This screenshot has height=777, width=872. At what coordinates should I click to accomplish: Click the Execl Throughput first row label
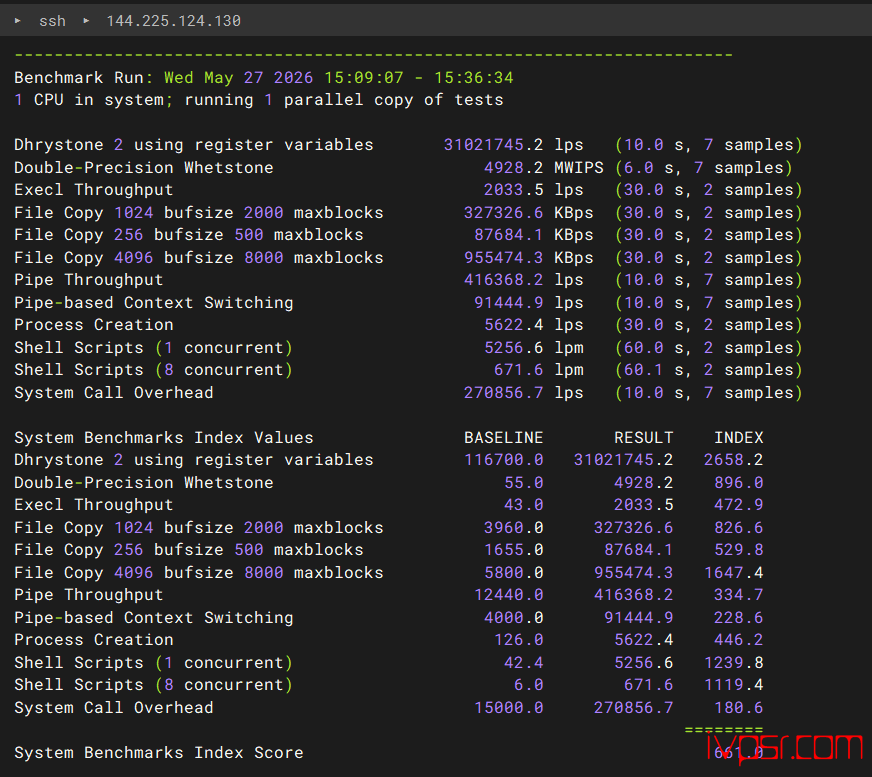pos(93,190)
